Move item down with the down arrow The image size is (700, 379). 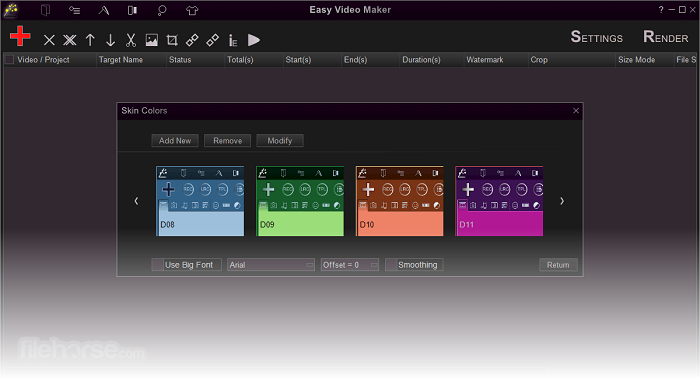110,40
